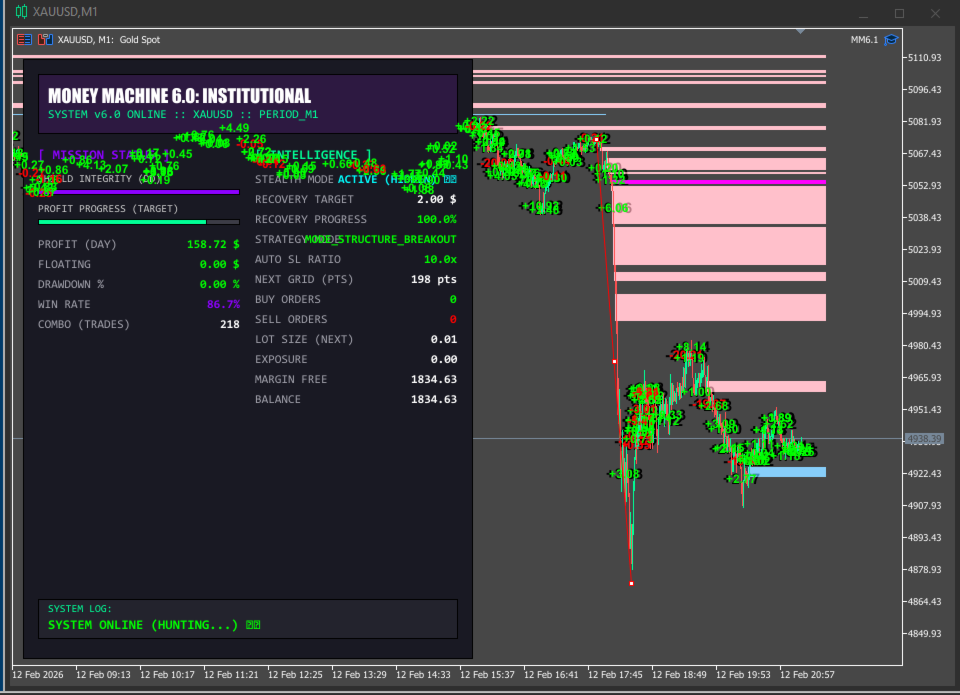Image resolution: width=960 pixels, height=695 pixels.
Task: Click the SYSTEM v6.0 ONLINE subtitle
Action: (183, 115)
